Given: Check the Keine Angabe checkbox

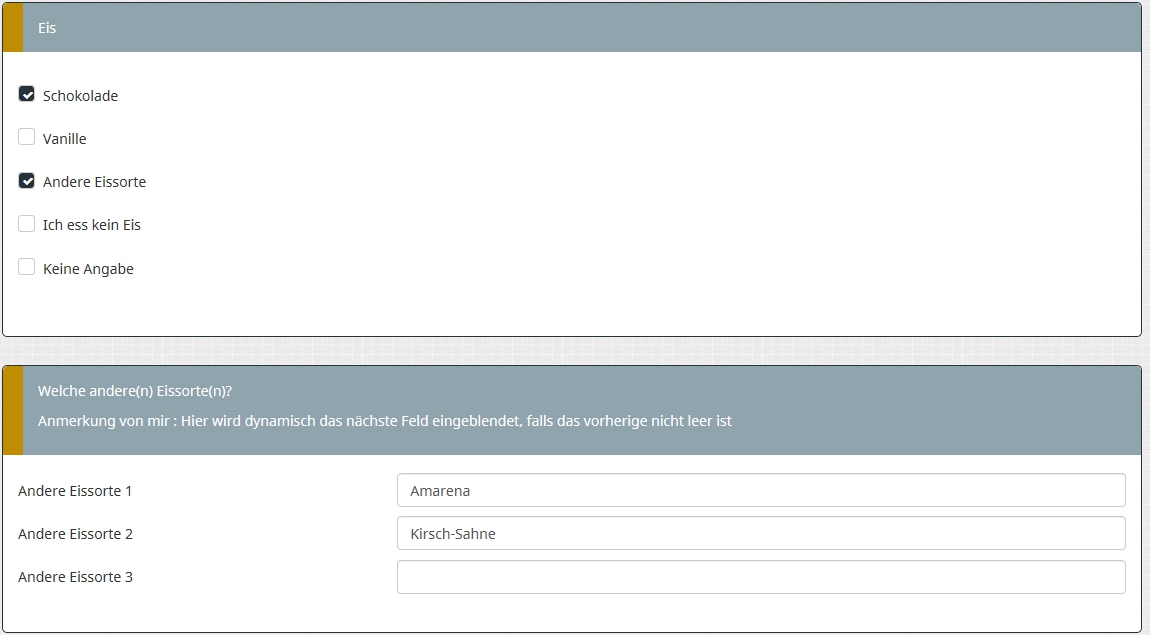Looking at the screenshot, I should click(27, 267).
